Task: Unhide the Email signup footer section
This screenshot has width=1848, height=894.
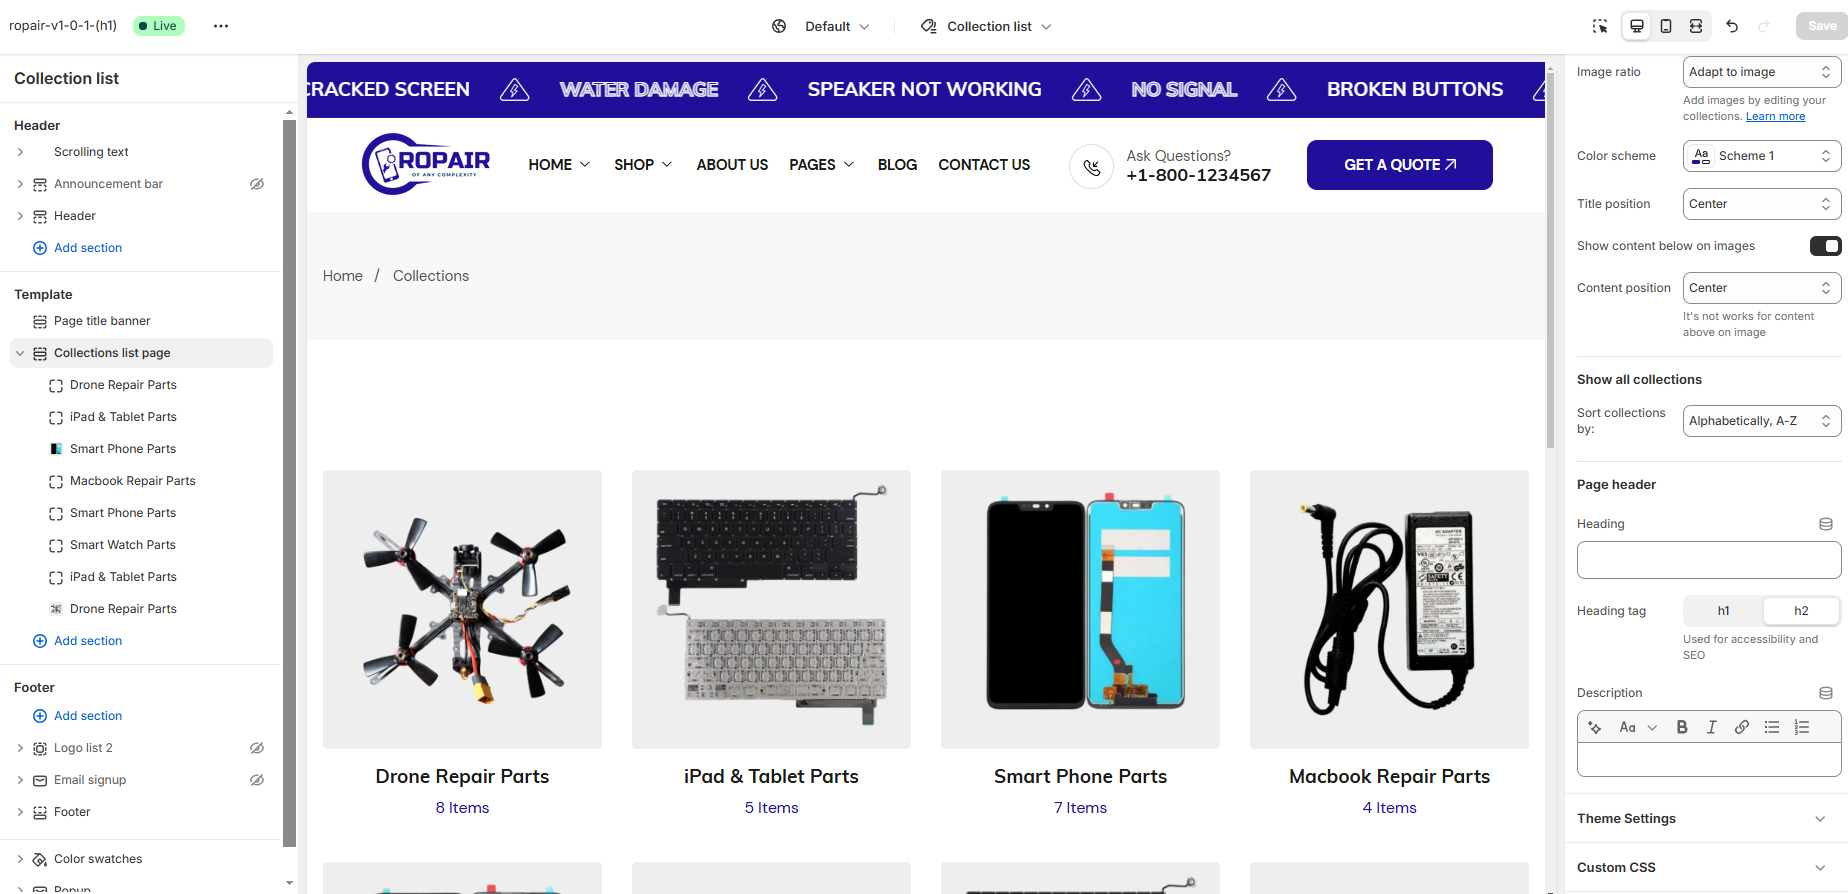Action: point(257,780)
